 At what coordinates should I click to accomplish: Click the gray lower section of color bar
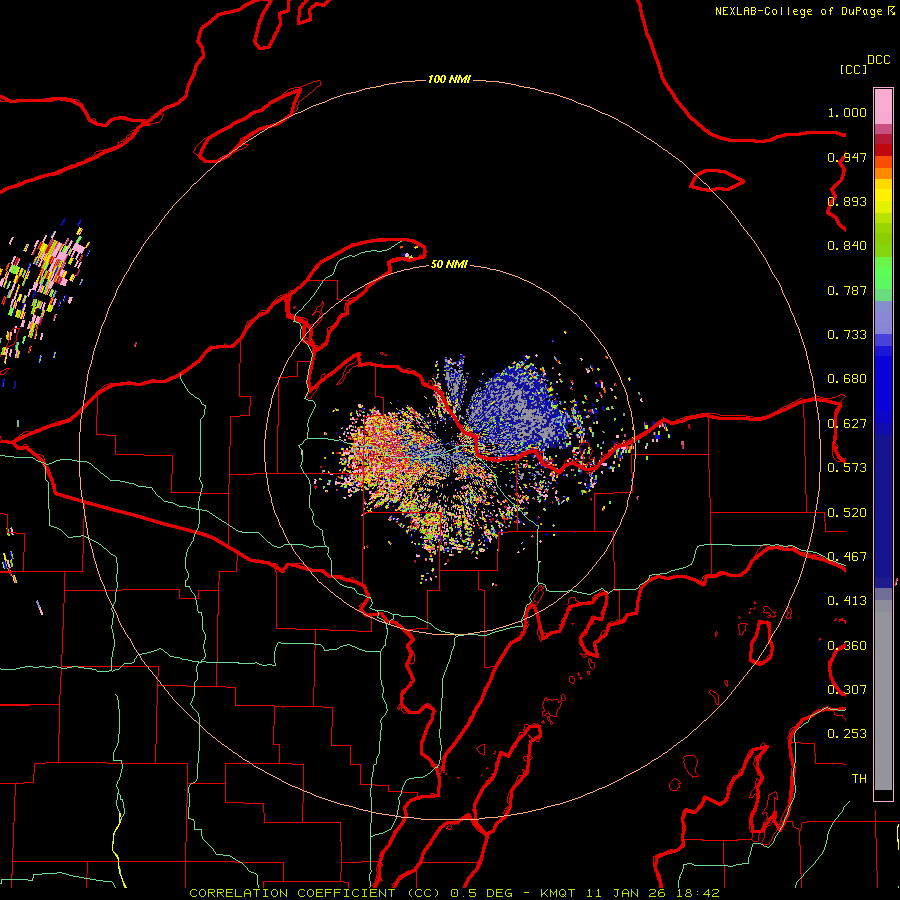pos(883,695)
